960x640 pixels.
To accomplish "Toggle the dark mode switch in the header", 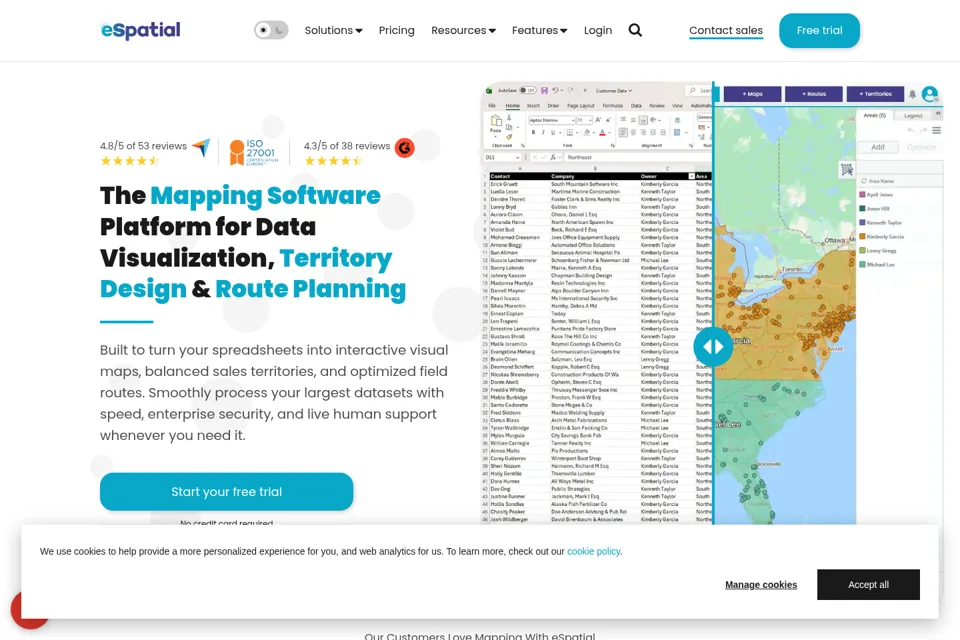I will (x=271, y=30).
